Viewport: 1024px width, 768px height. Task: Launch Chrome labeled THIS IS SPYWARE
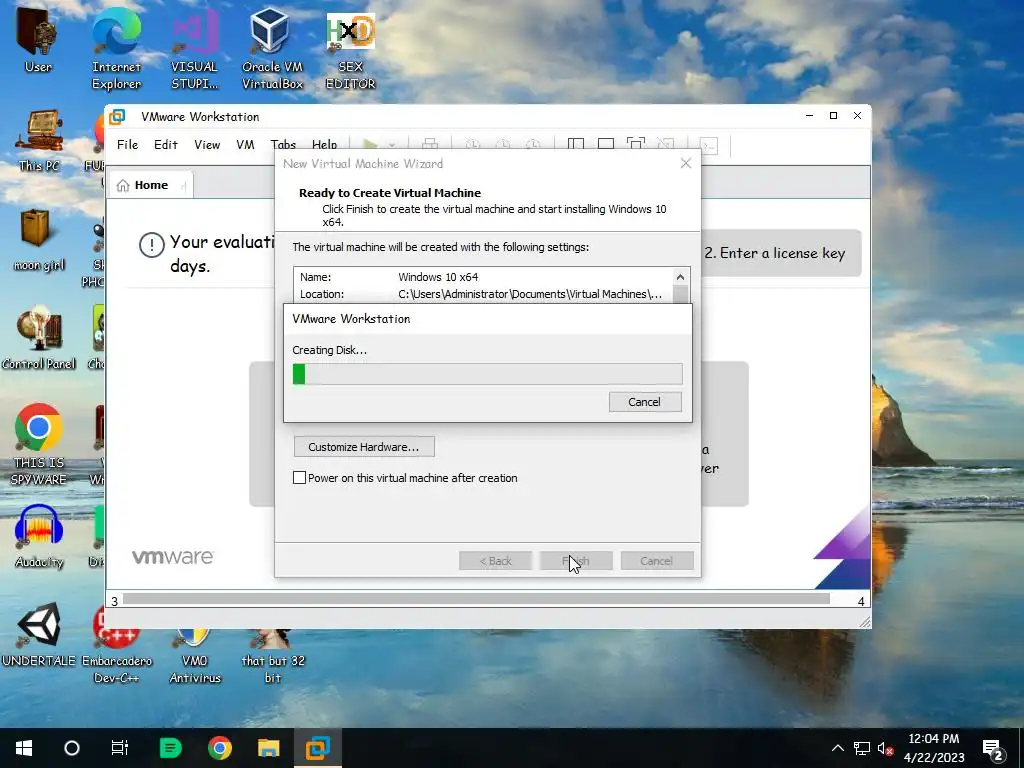point(39,444)
